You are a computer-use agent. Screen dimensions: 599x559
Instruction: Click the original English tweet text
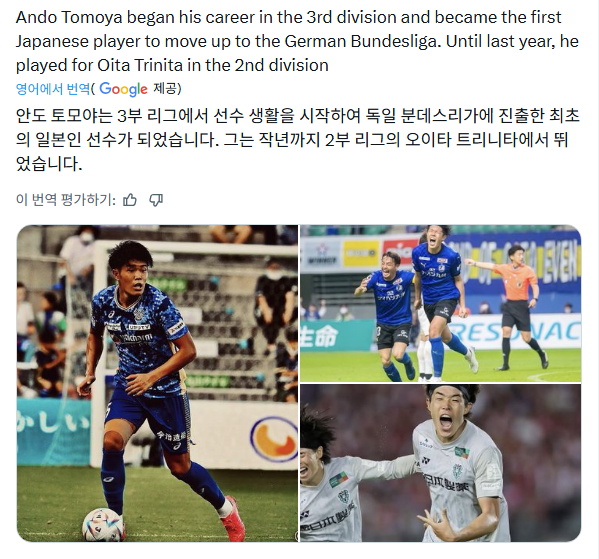click(297, 41)
